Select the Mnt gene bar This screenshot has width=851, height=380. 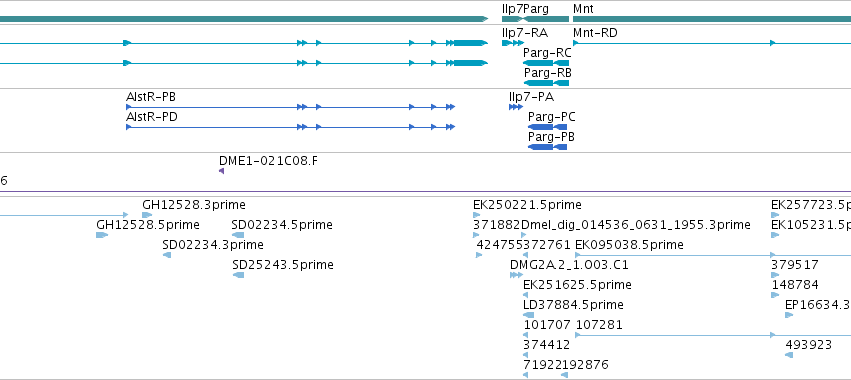[712, 19]
